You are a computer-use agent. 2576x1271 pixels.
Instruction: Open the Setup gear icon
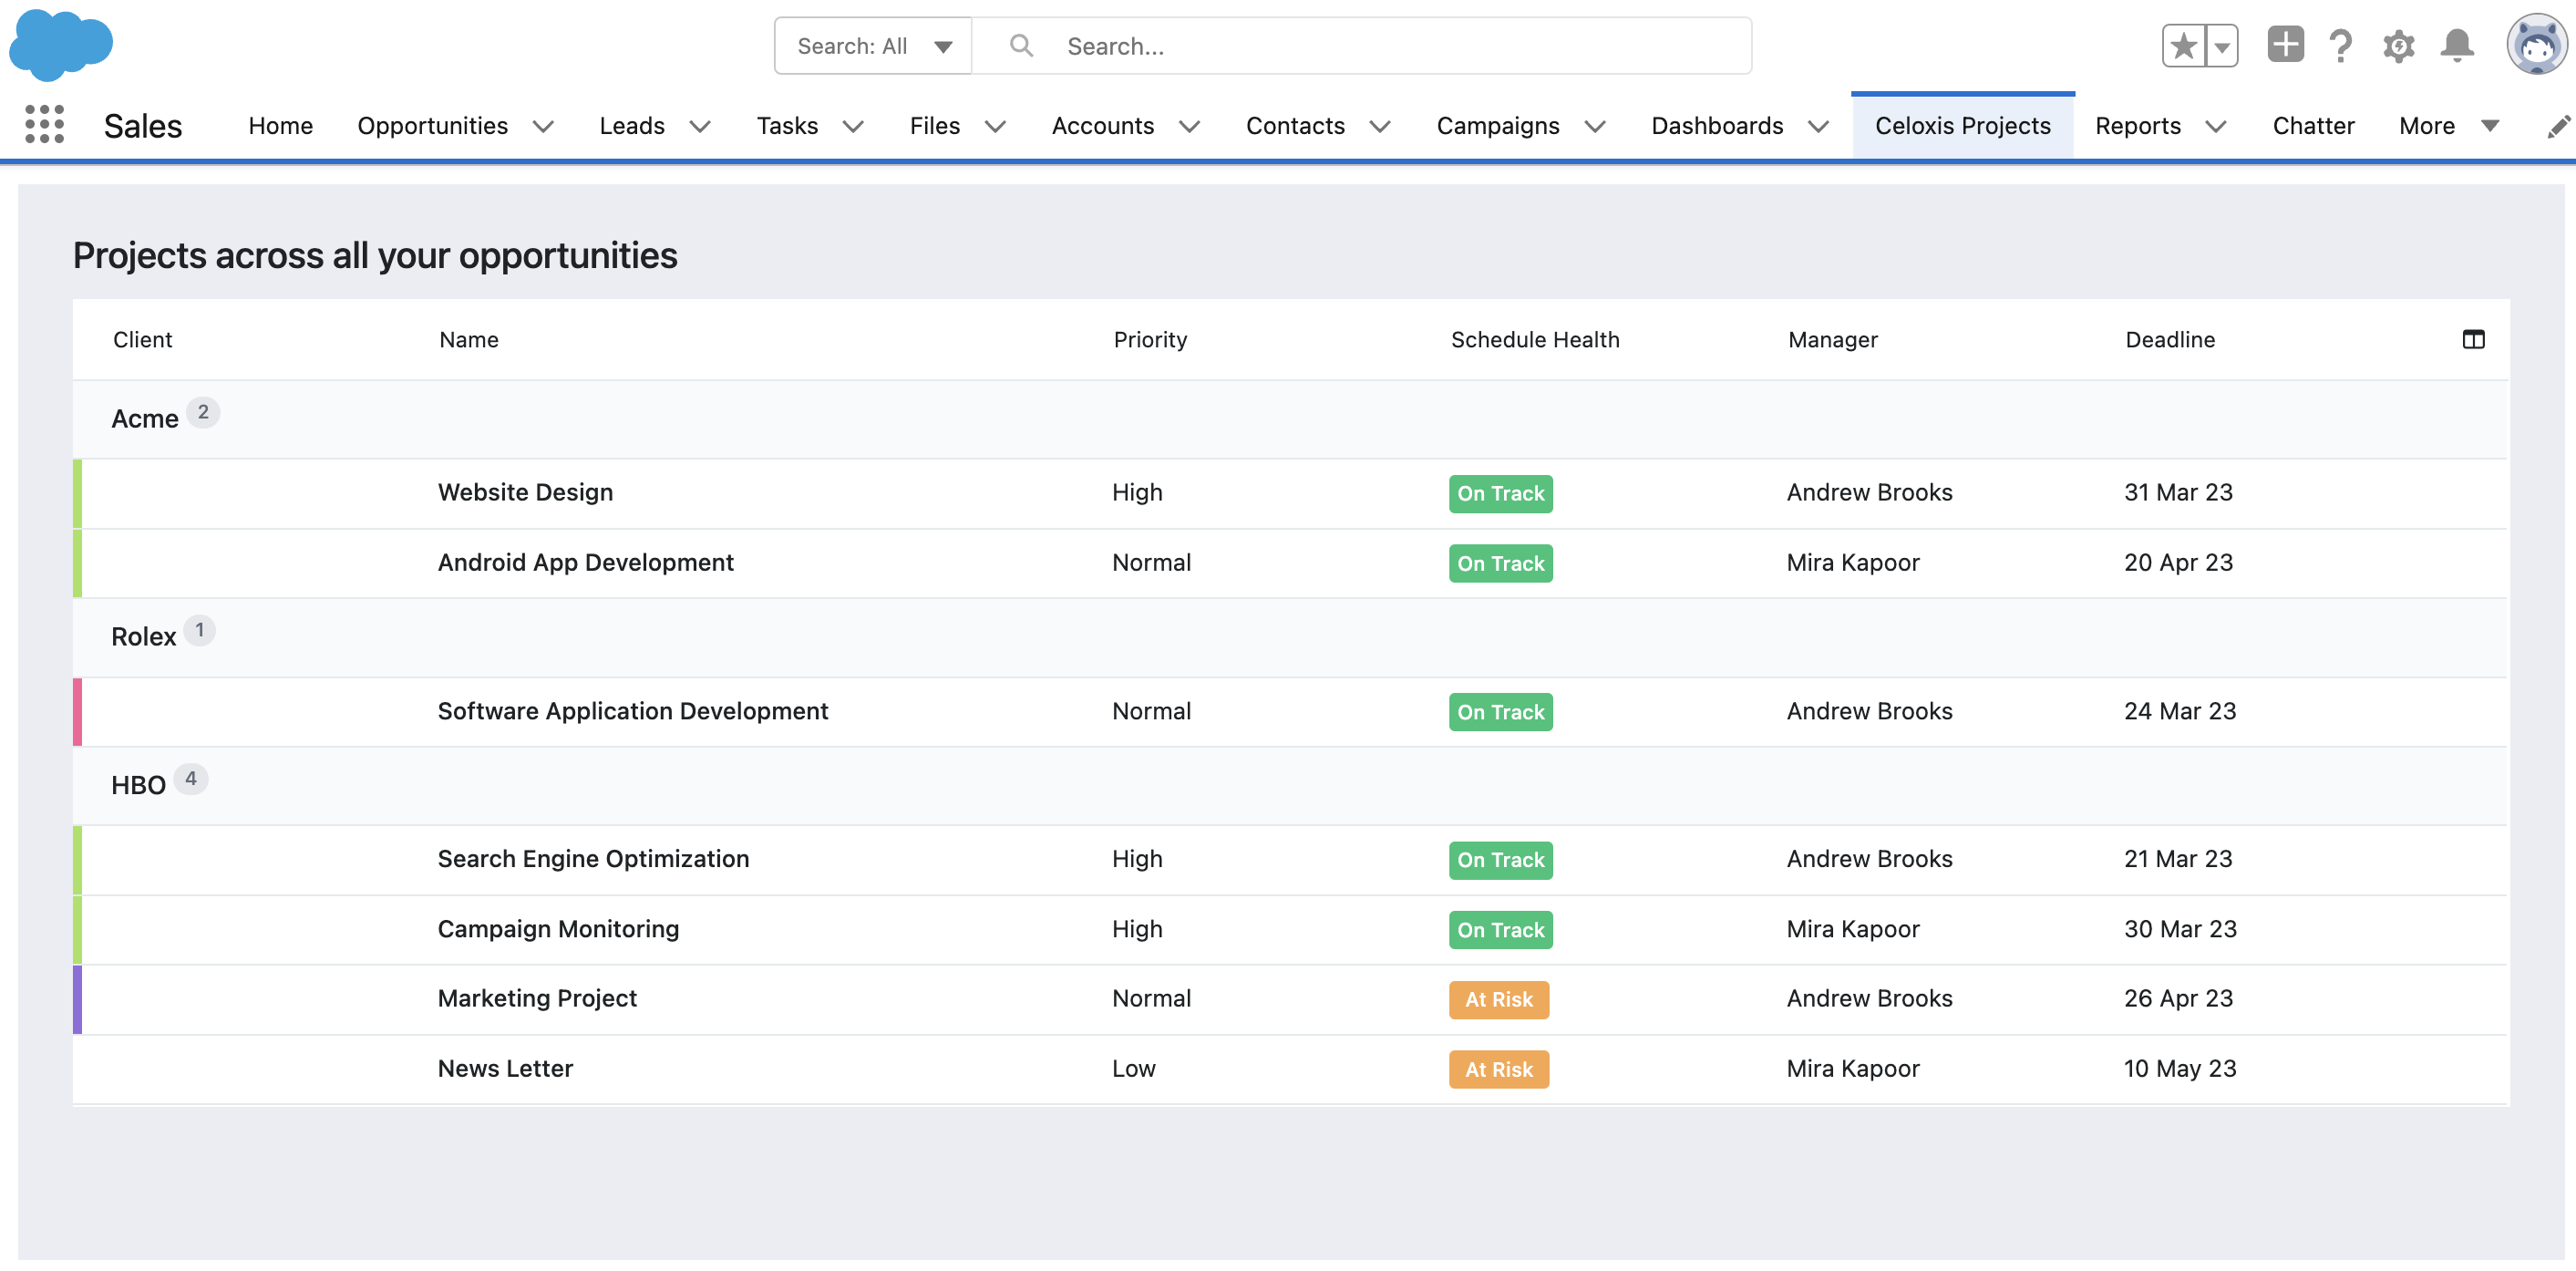tap(2398, 46)
